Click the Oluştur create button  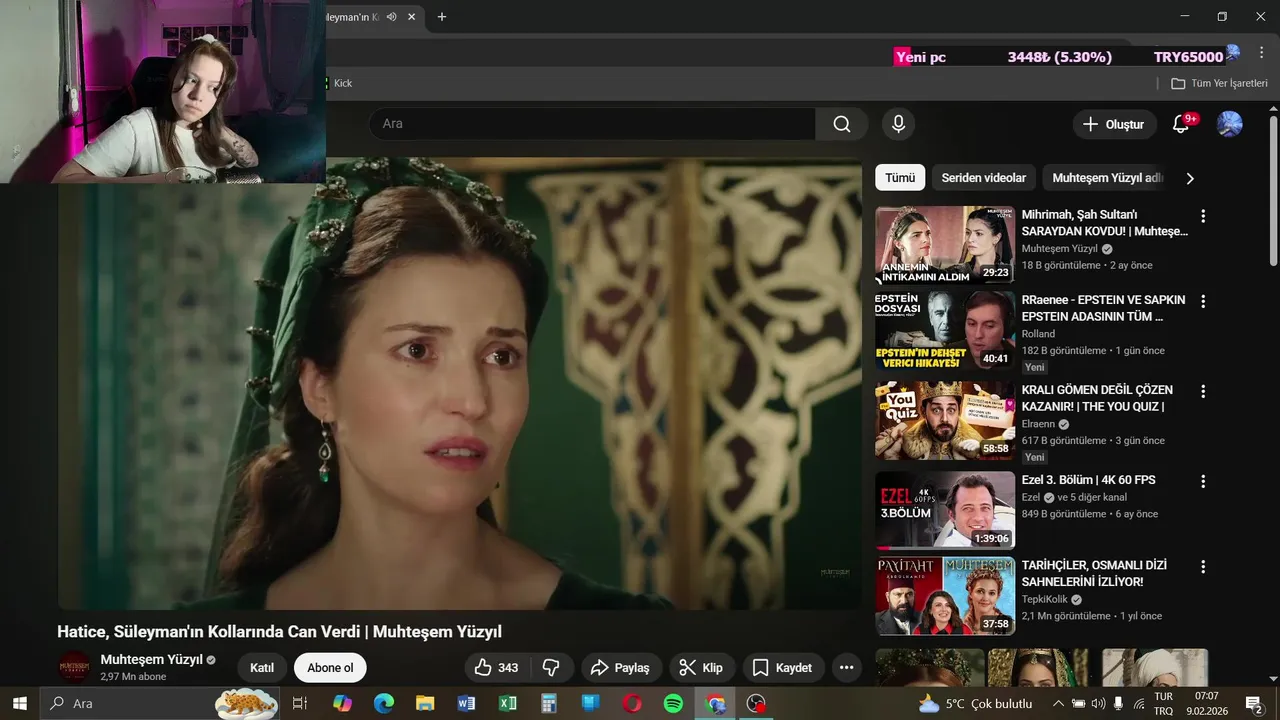[1114, 124]
